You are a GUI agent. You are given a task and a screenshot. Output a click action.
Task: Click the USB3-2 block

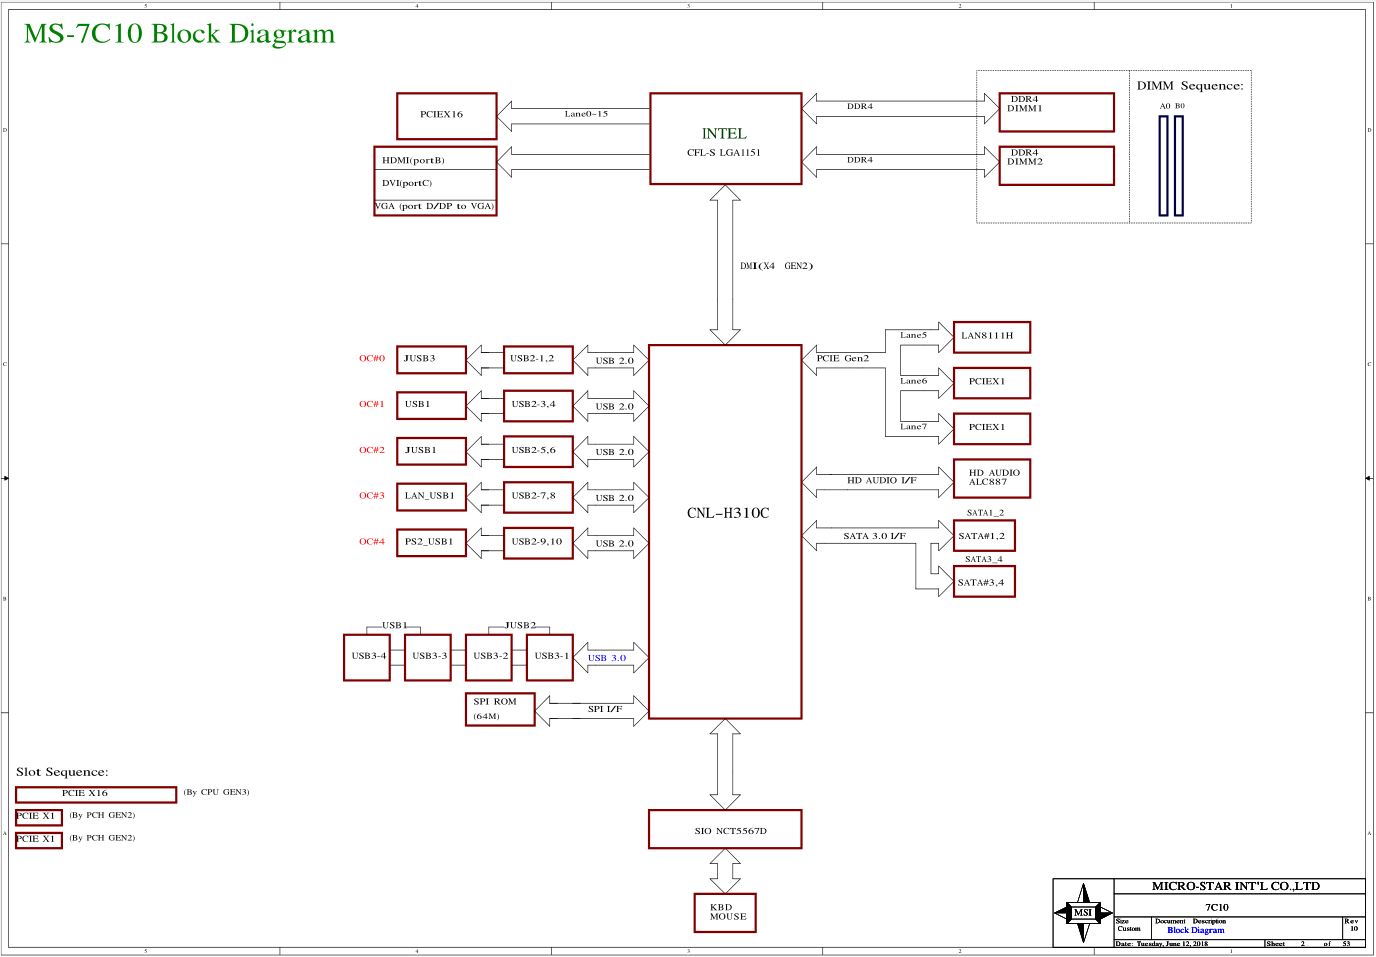(x=489, y=658)
